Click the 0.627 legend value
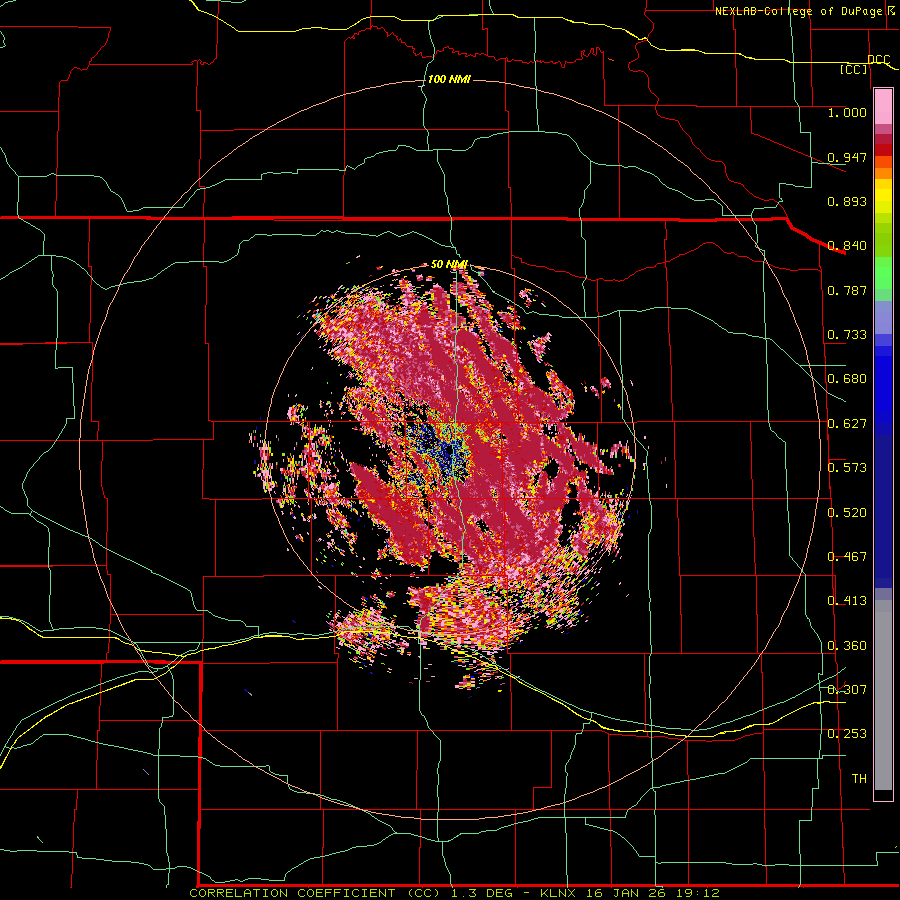The image size is (900, 900). (x=847, y=424)
